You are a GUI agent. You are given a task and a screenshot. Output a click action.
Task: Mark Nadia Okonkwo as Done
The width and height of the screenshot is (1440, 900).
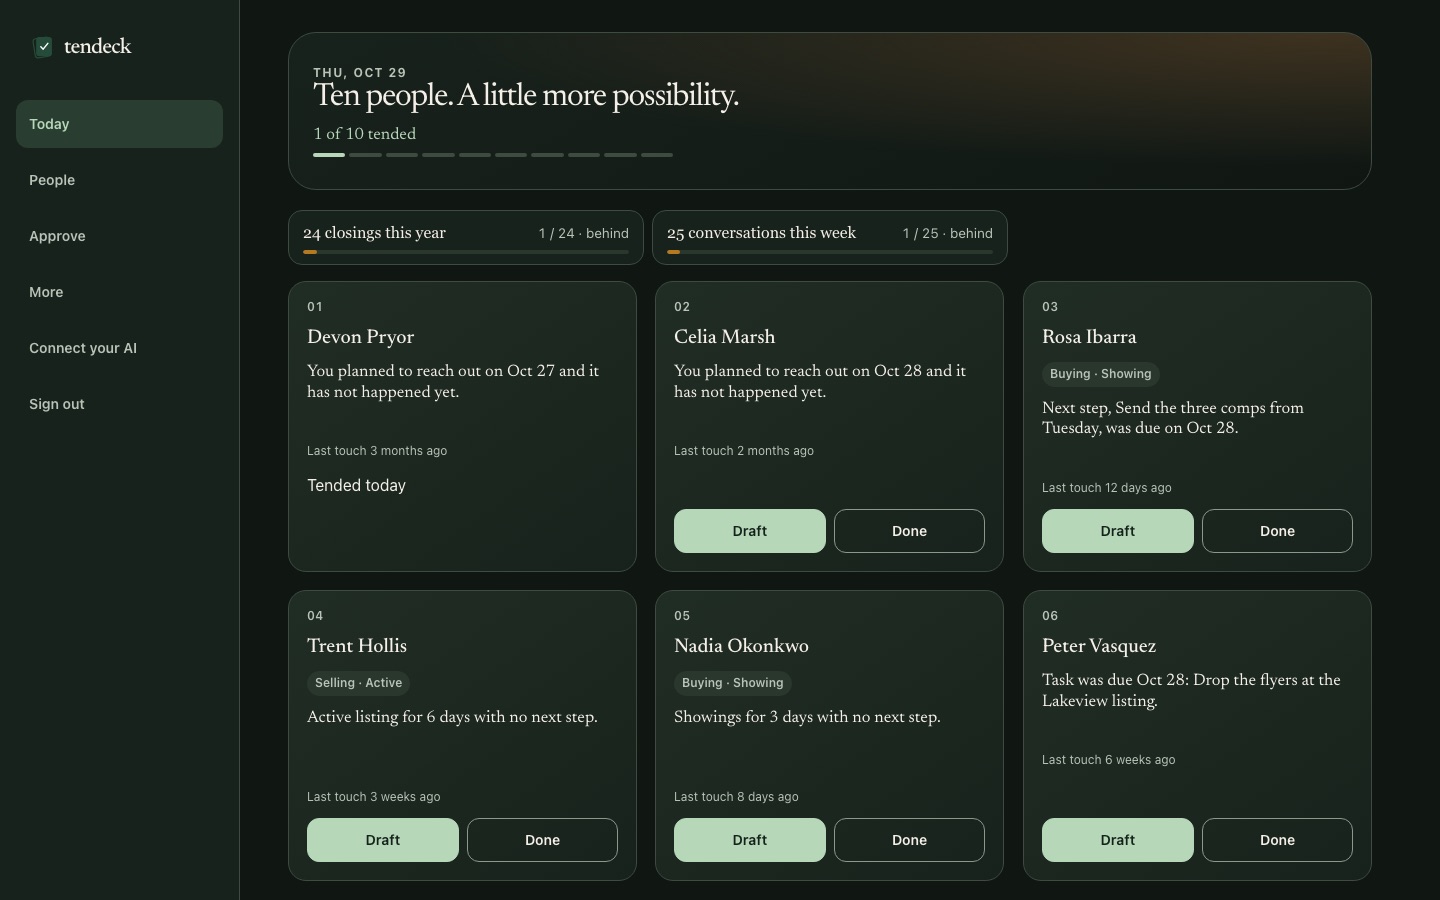pyautogui.click(x=909, y=840)
